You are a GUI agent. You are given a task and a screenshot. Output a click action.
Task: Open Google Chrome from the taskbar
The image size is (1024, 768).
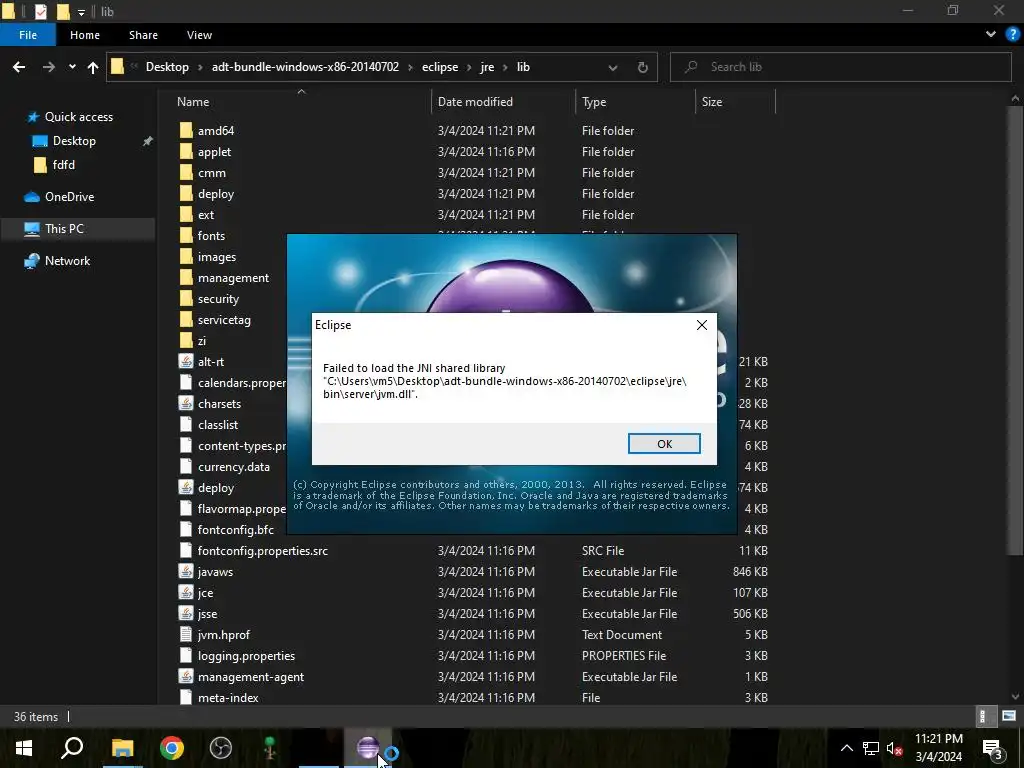tap(172, 748)
